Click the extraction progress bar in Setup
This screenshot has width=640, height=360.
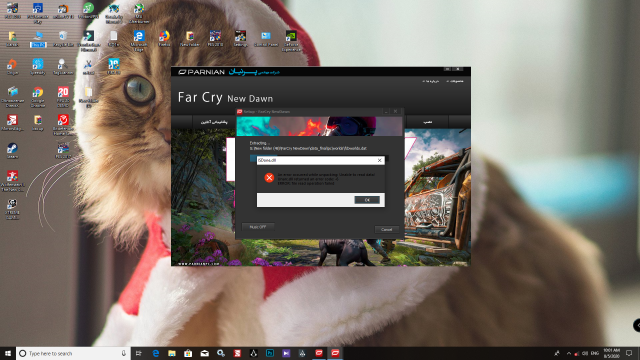[x=319, y=157]
